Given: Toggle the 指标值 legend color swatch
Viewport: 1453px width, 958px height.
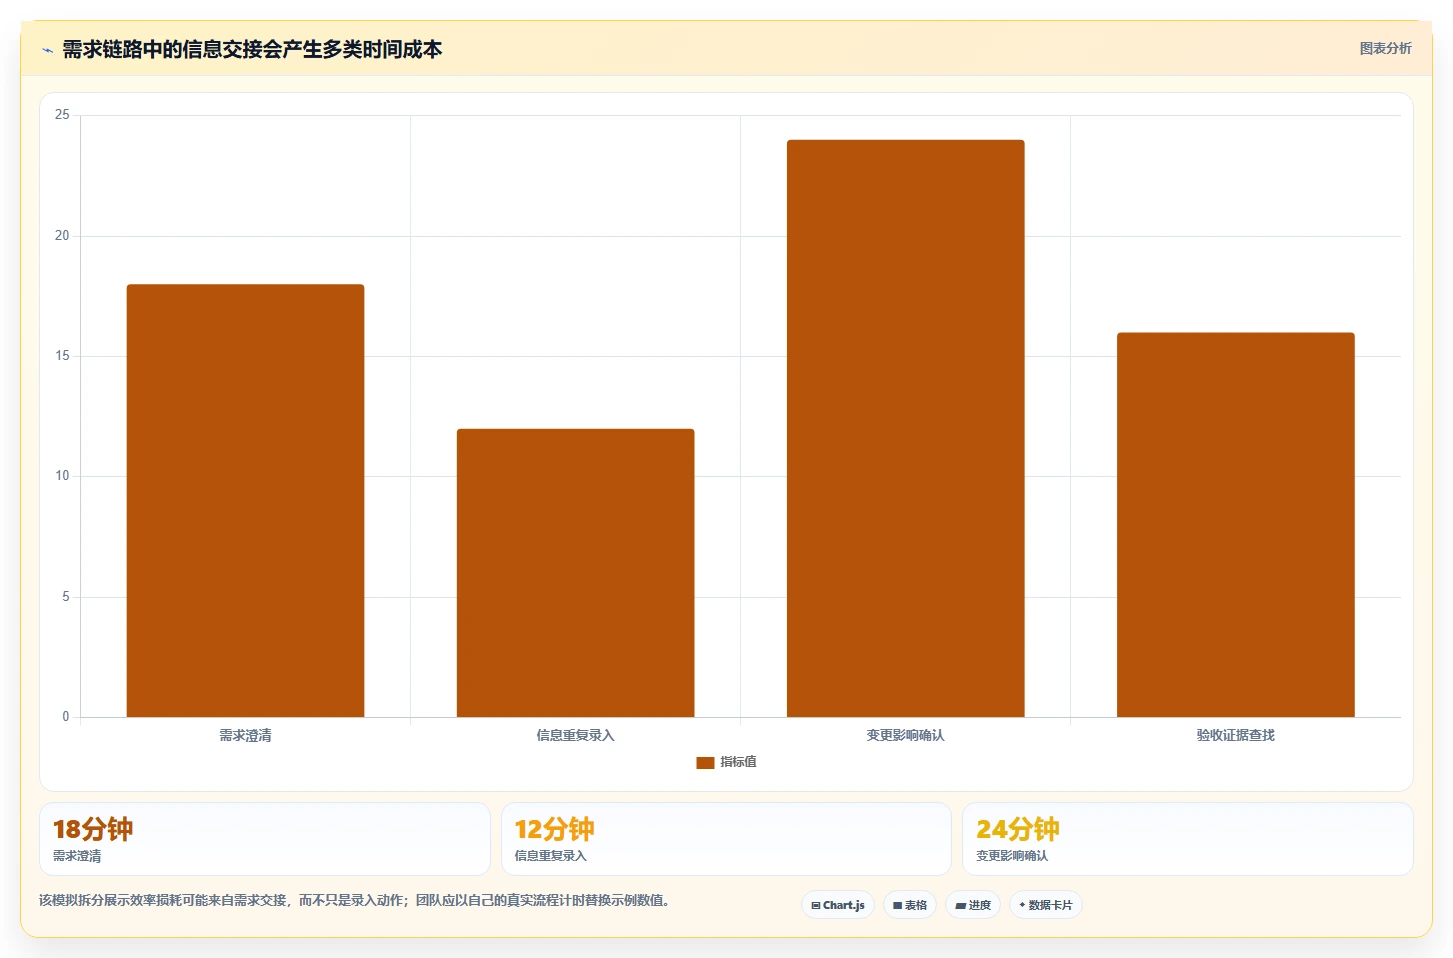Looking at the screenshot, I should 705,762.
